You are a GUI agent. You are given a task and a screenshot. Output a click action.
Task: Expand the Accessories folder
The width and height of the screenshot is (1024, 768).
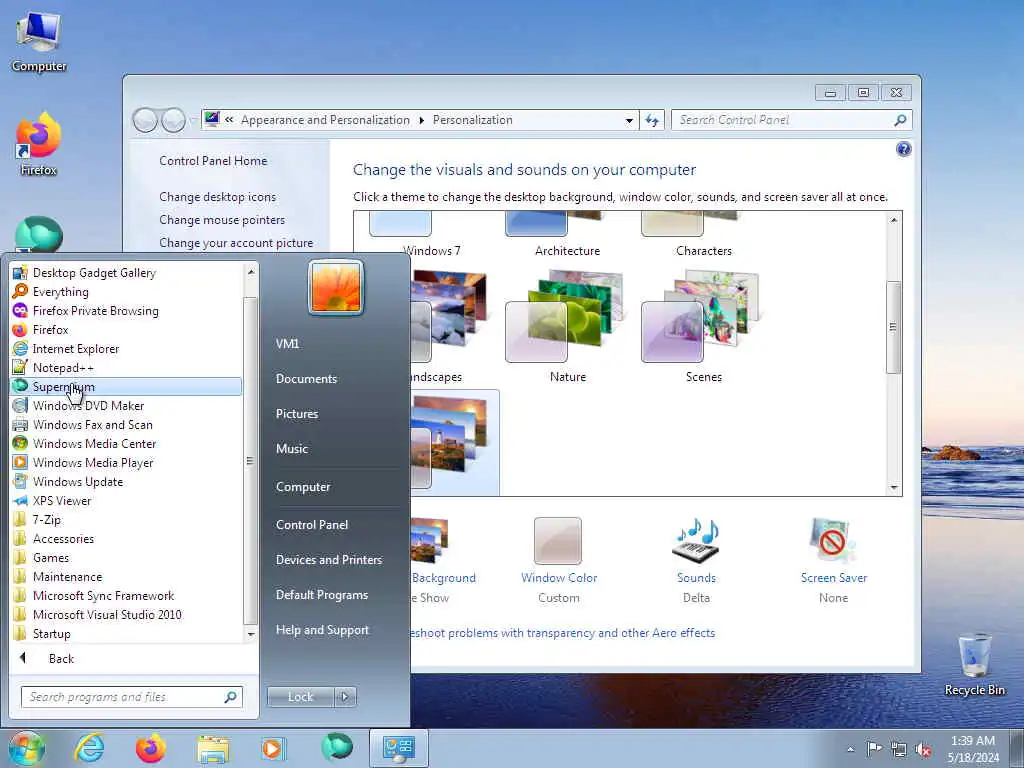click(125, 539)
